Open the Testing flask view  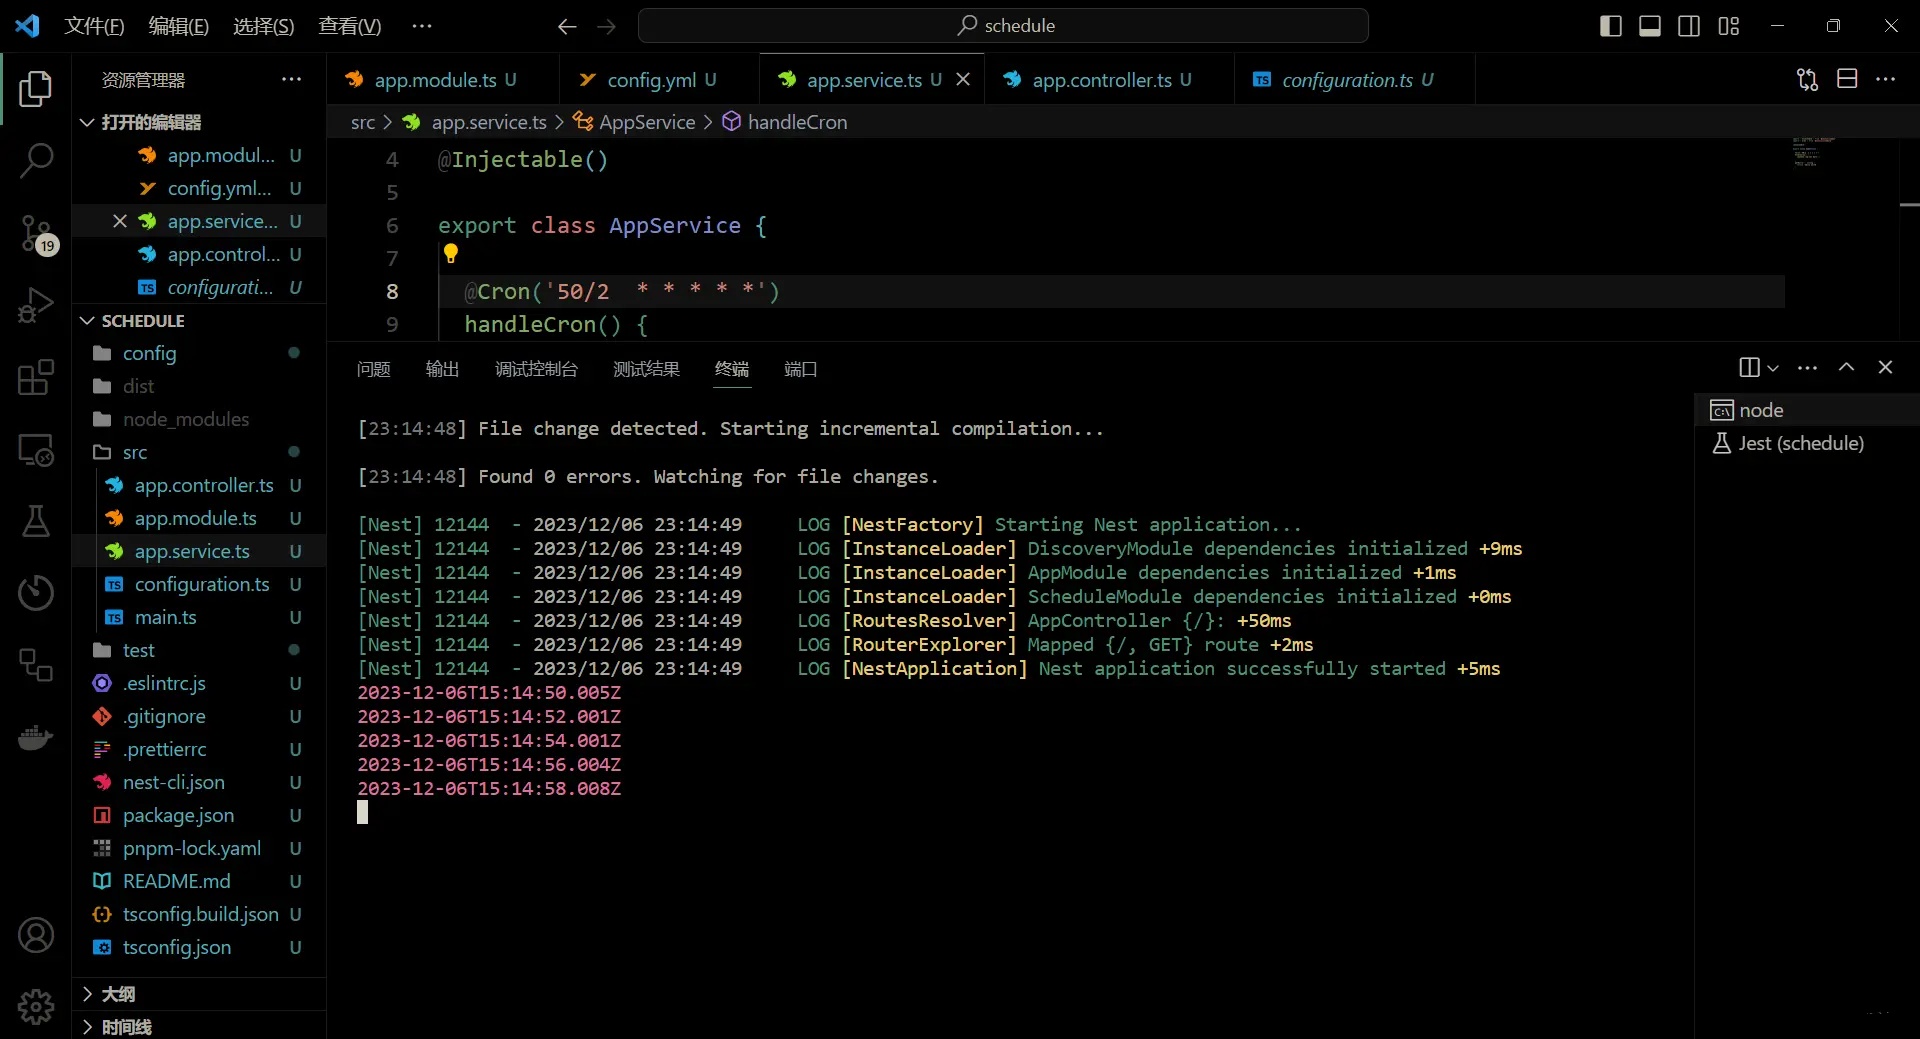pos(36,521)
